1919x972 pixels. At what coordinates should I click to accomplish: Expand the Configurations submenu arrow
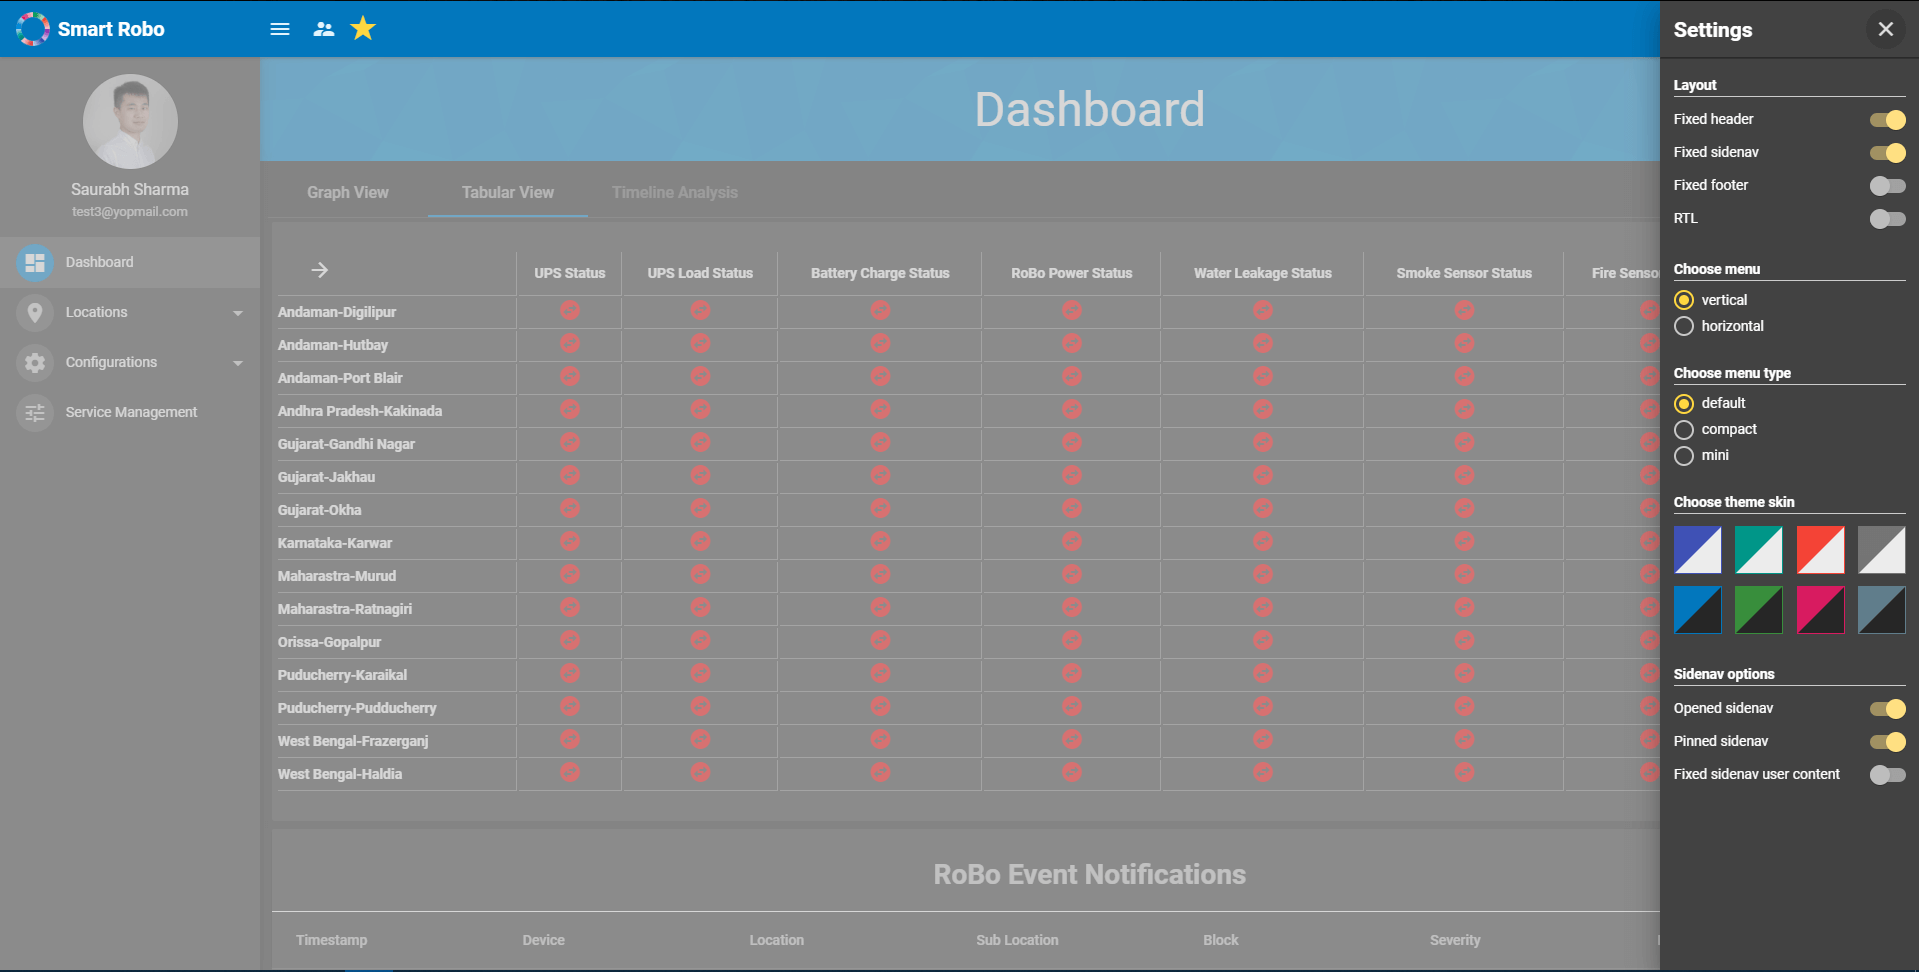coord(238,363)
